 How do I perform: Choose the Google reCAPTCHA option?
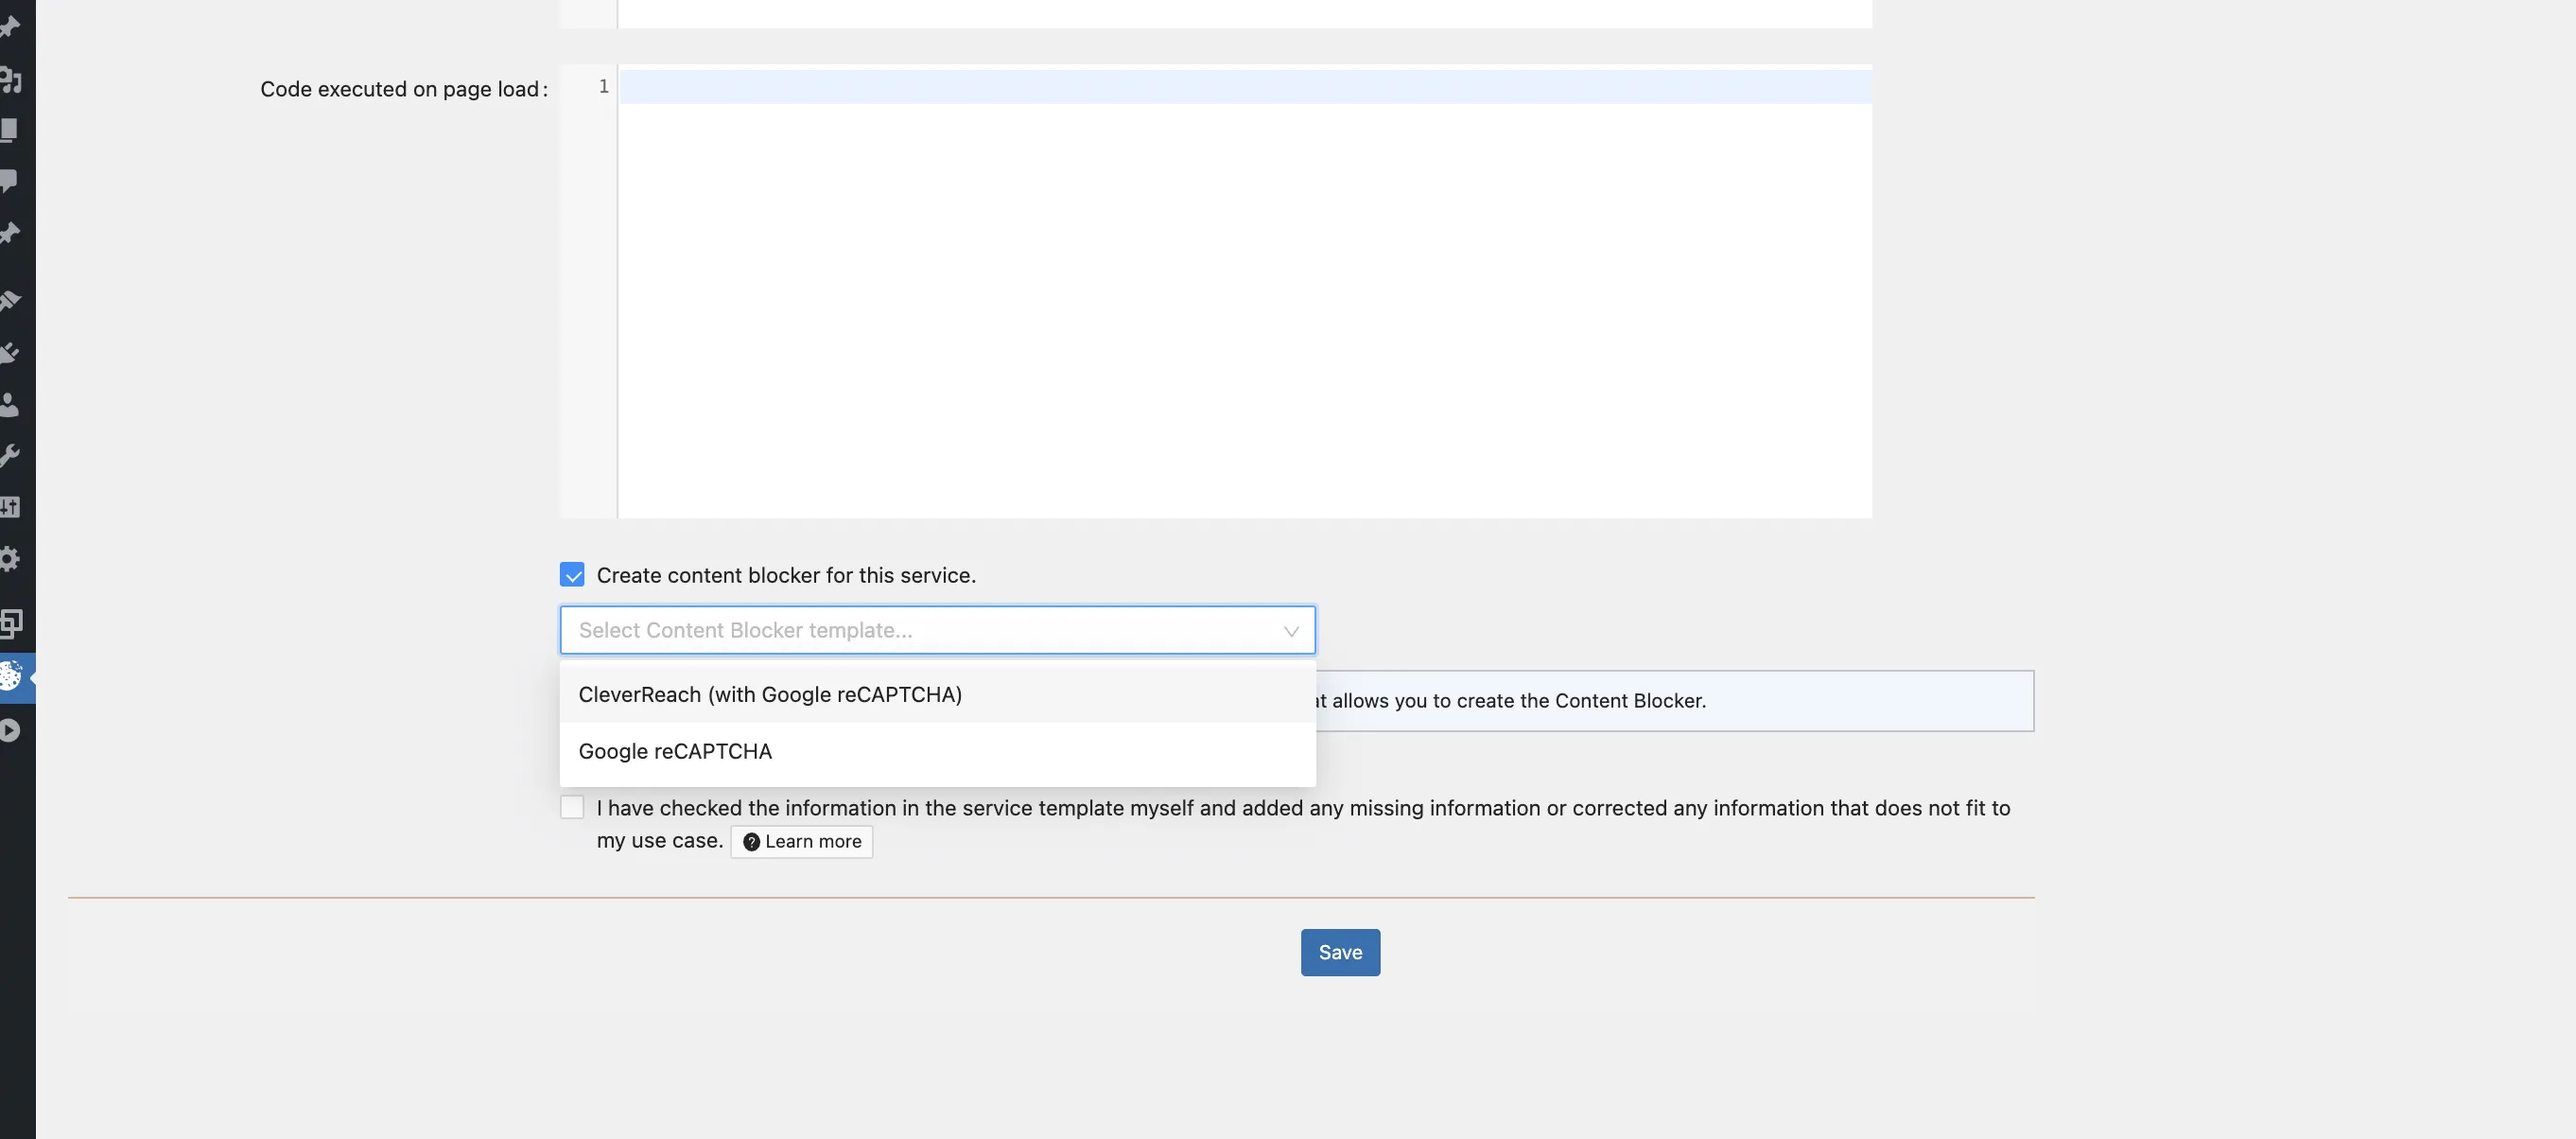point(675,751)
